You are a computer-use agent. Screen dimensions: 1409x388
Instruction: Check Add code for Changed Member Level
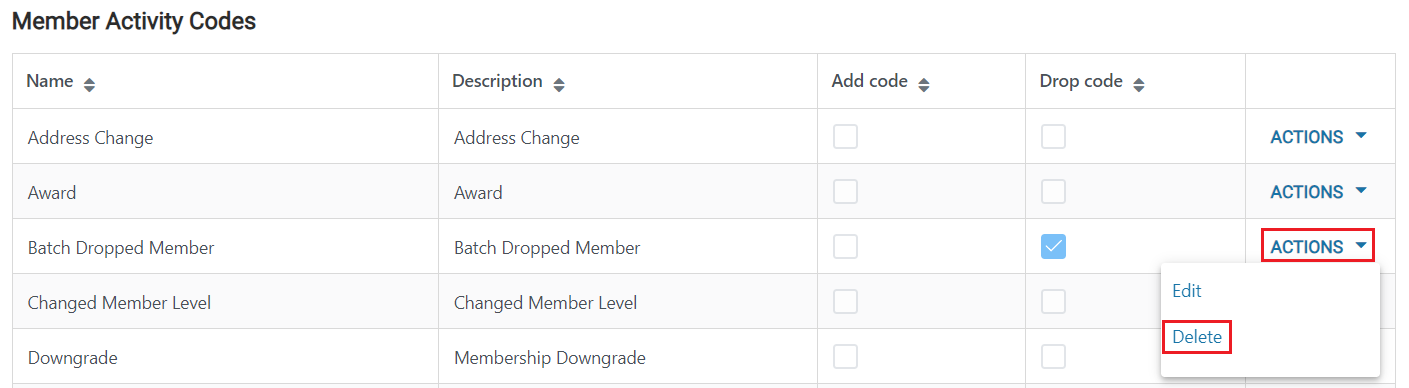pyautogui.click(x=845, y=302)
